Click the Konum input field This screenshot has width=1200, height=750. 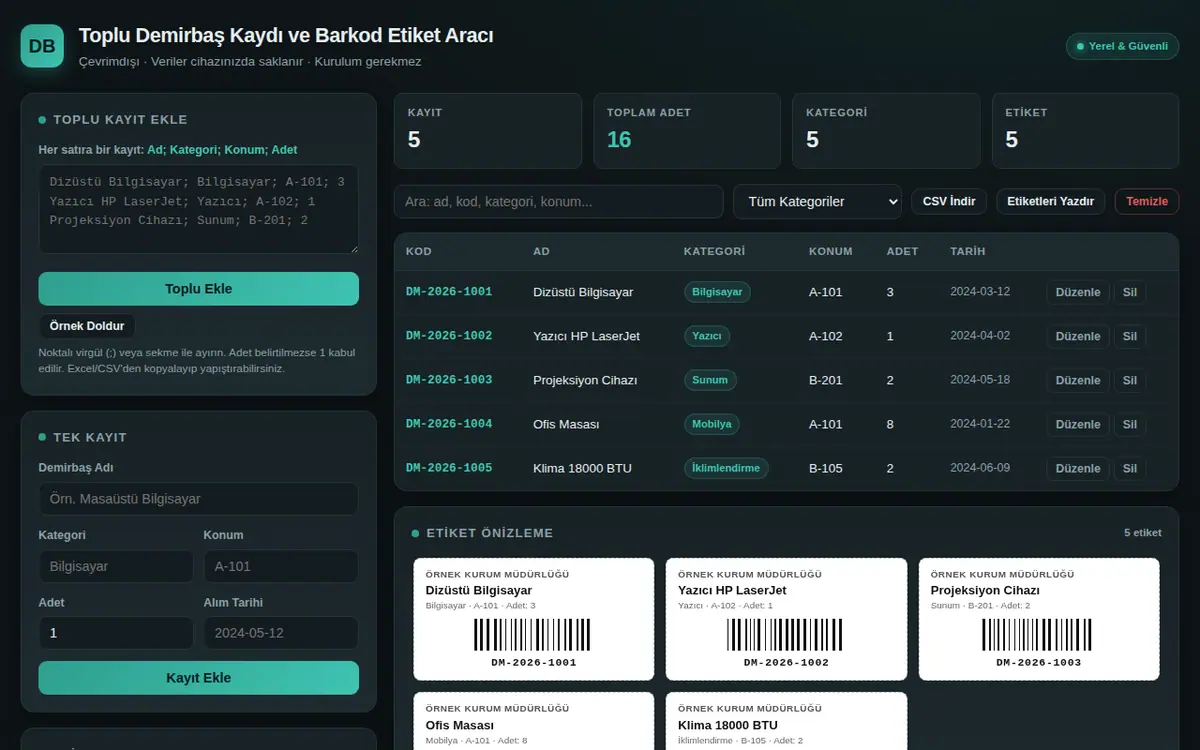(281, 566)
